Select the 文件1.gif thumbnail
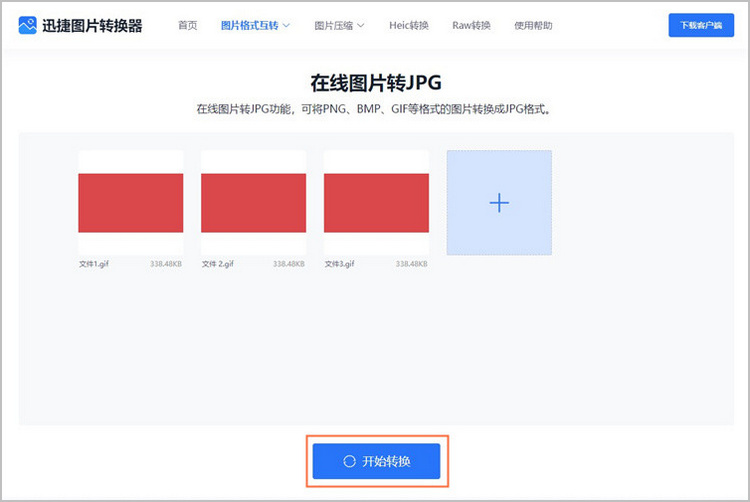 [x=131, y=203]
